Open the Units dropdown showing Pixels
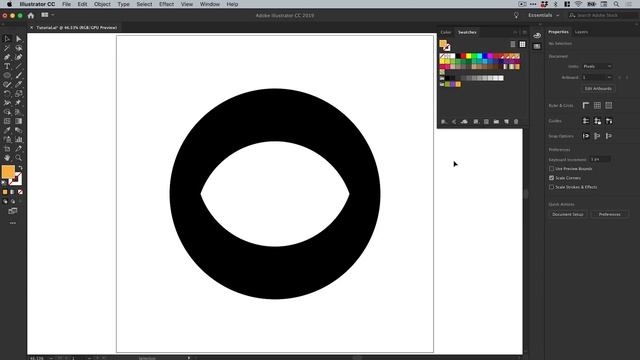This screenshot has height=360, width=640. point(597,66)
